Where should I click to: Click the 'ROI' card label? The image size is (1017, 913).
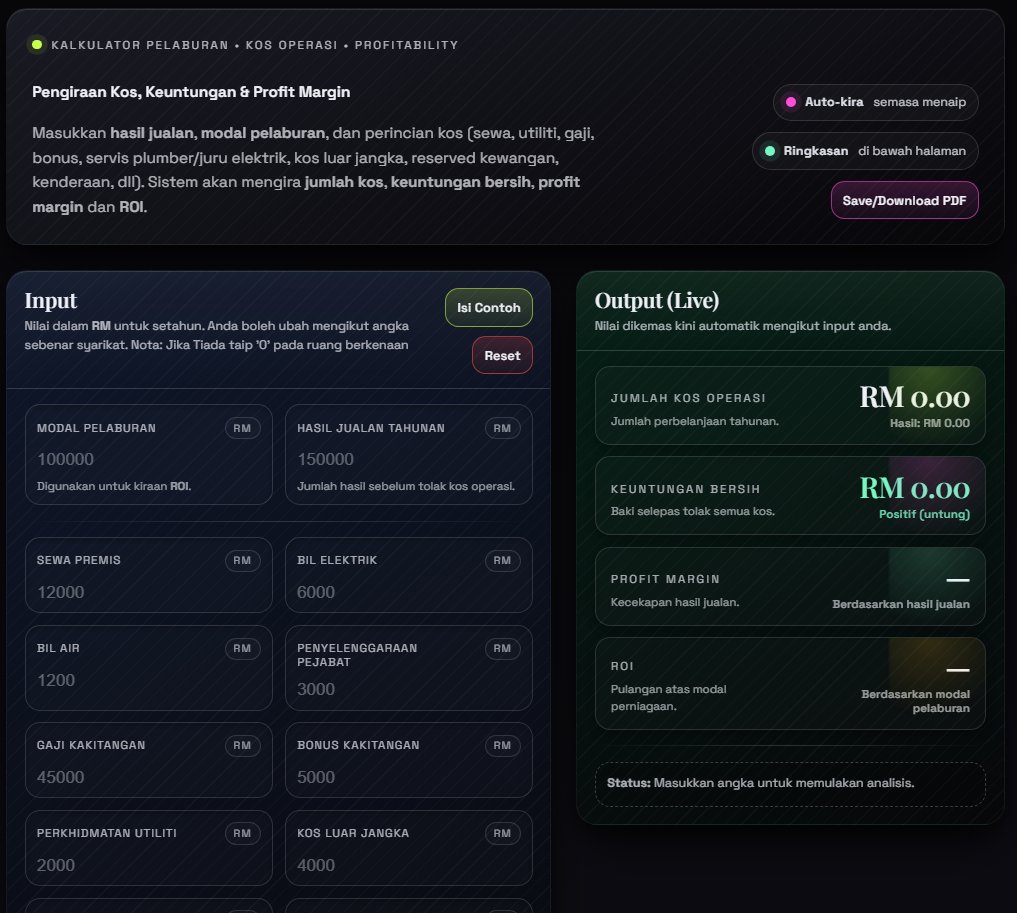(x=622, y=666)
